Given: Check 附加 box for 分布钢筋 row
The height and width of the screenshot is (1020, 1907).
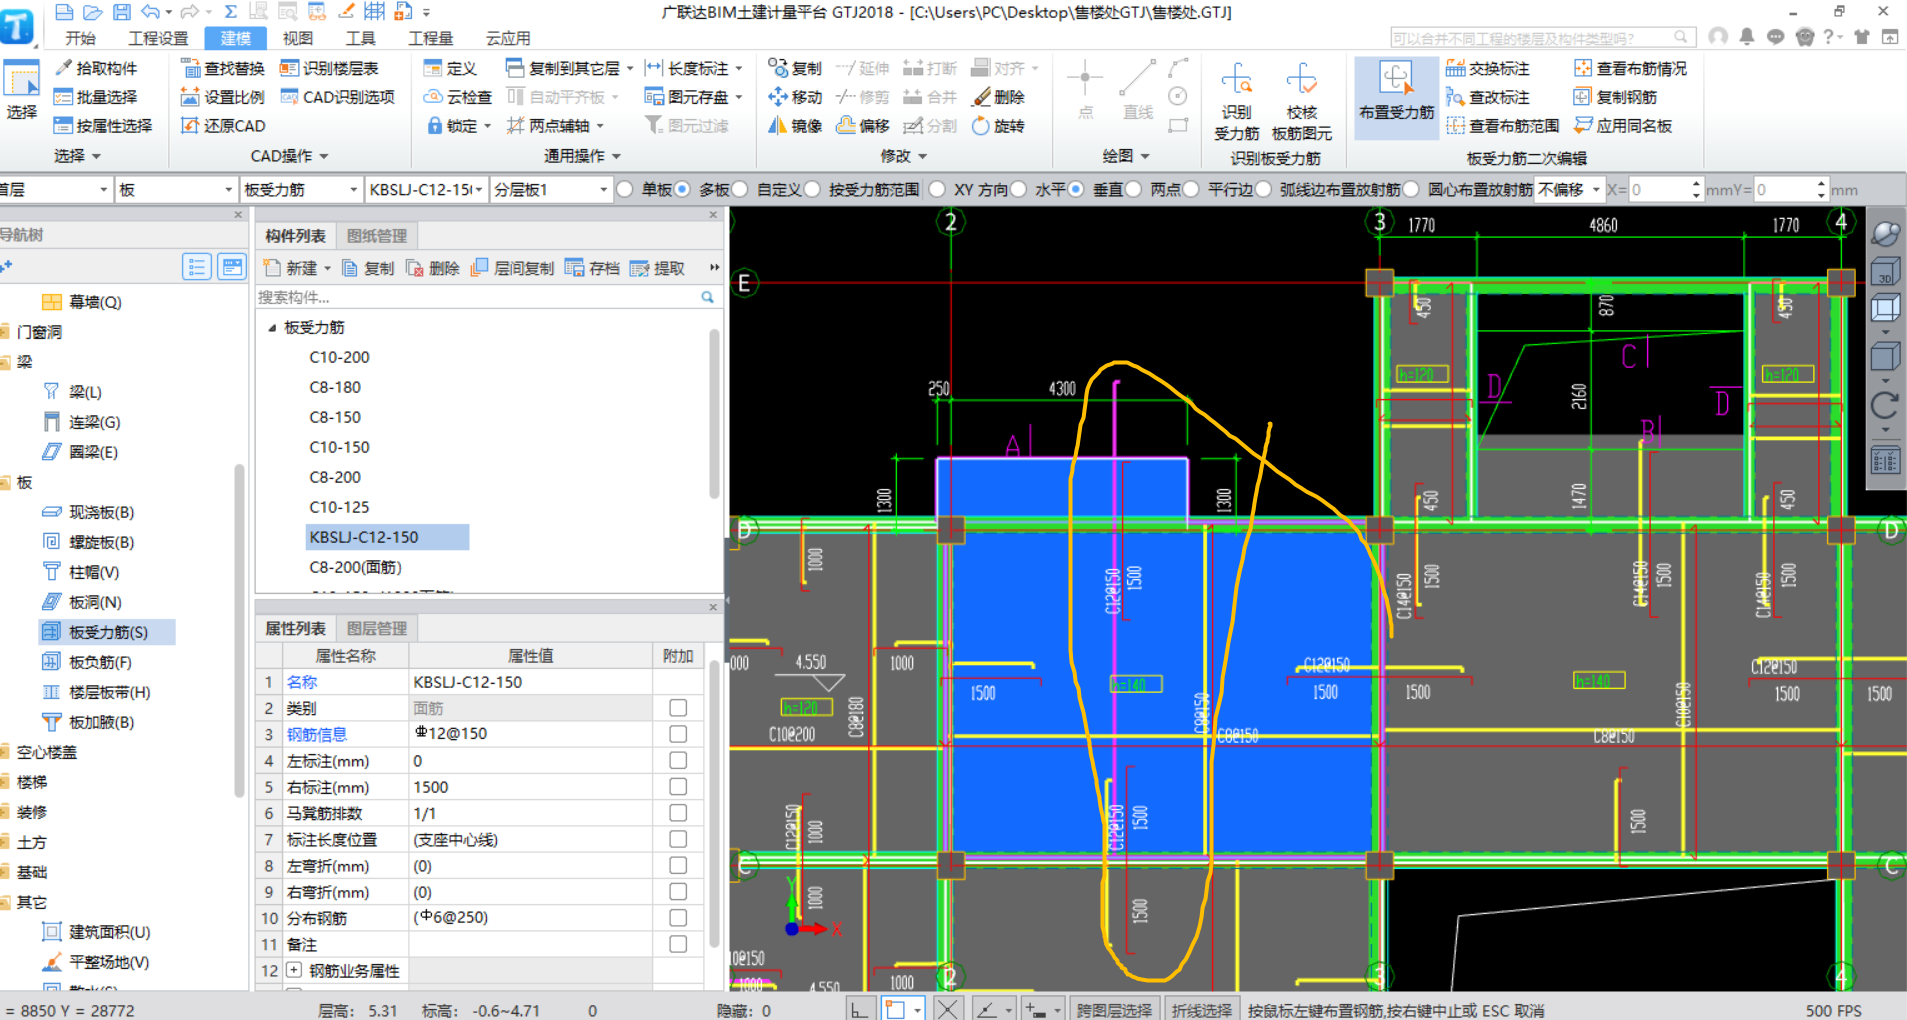Looking at the screenshot, I should point(678,918).
